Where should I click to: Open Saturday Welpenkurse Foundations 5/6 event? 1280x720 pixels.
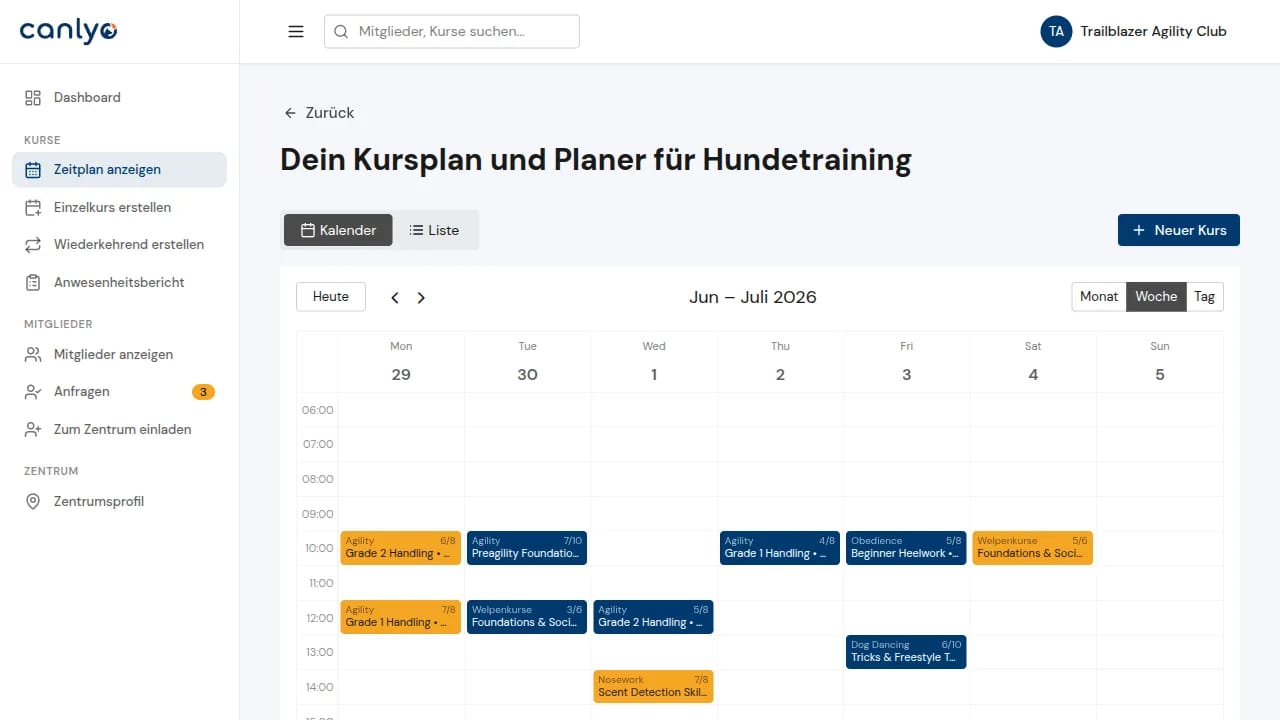(1033, 548)
